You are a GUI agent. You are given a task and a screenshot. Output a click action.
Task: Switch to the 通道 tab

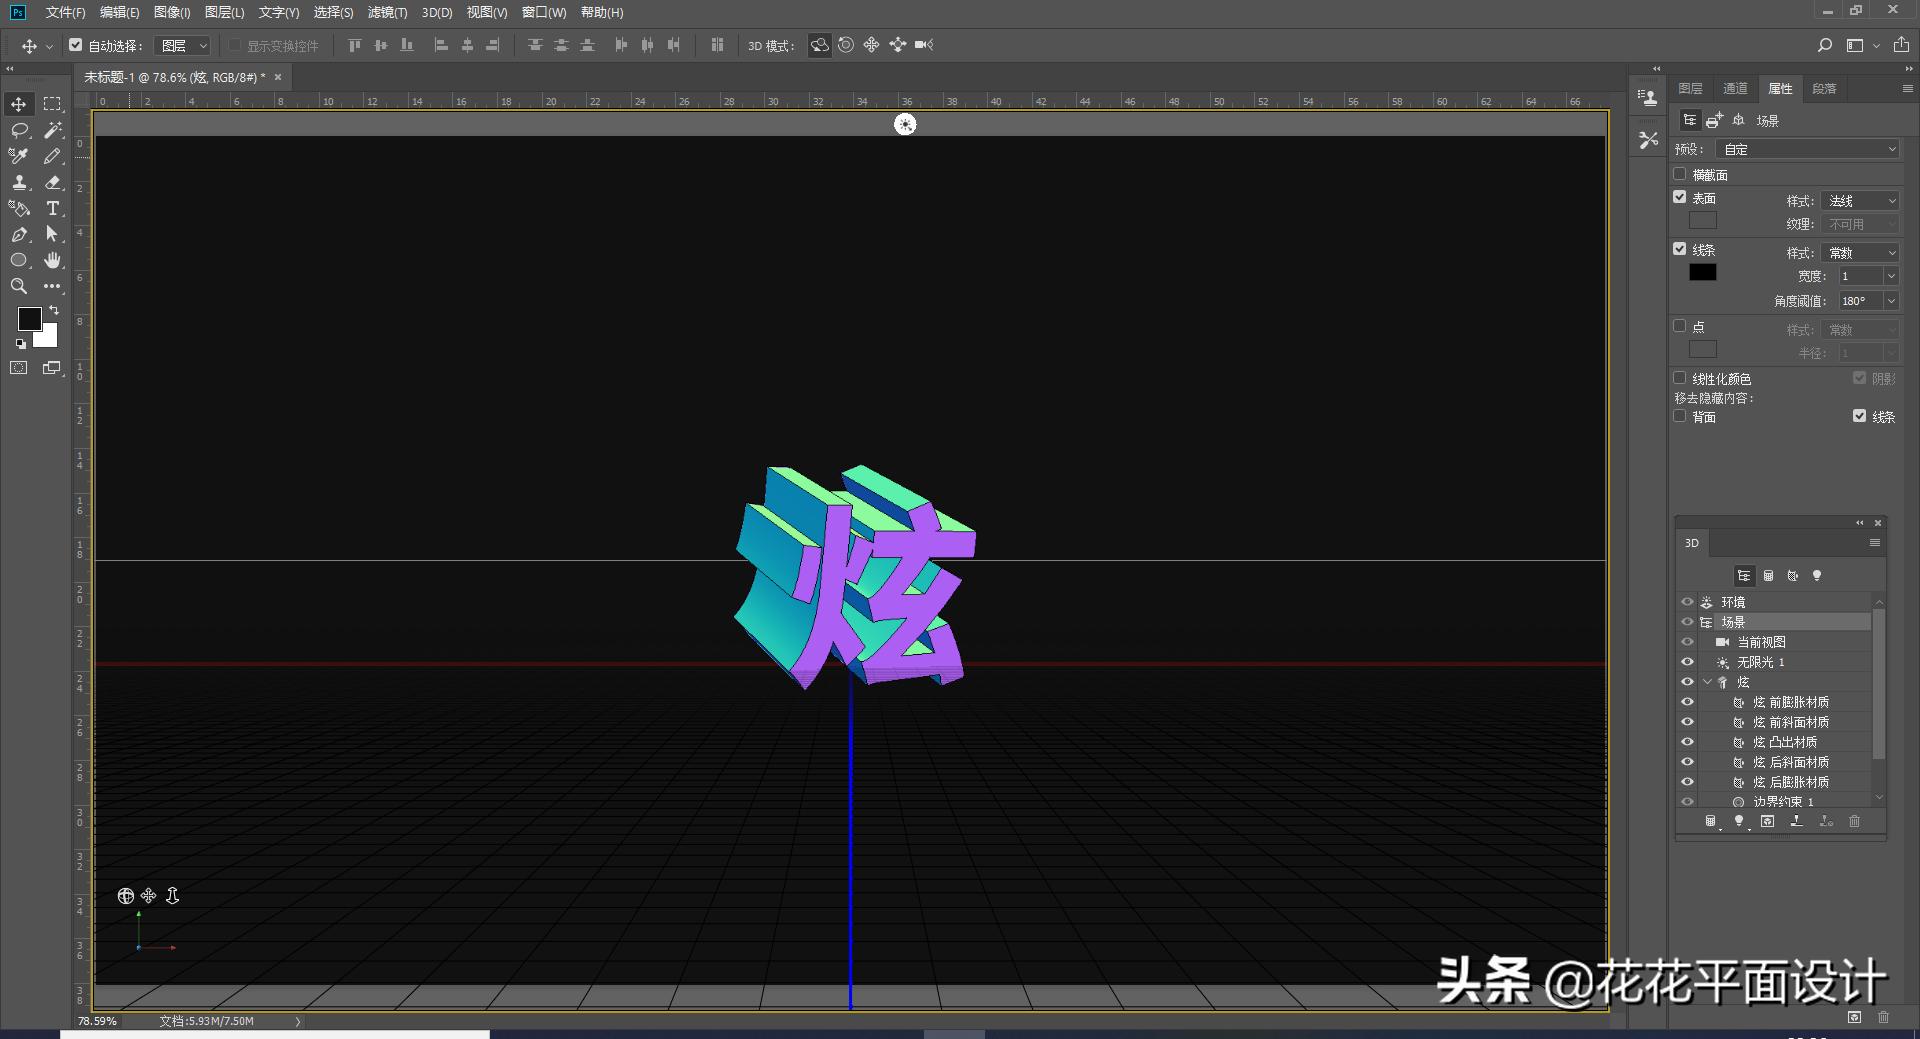click(x=1735, y=88)
